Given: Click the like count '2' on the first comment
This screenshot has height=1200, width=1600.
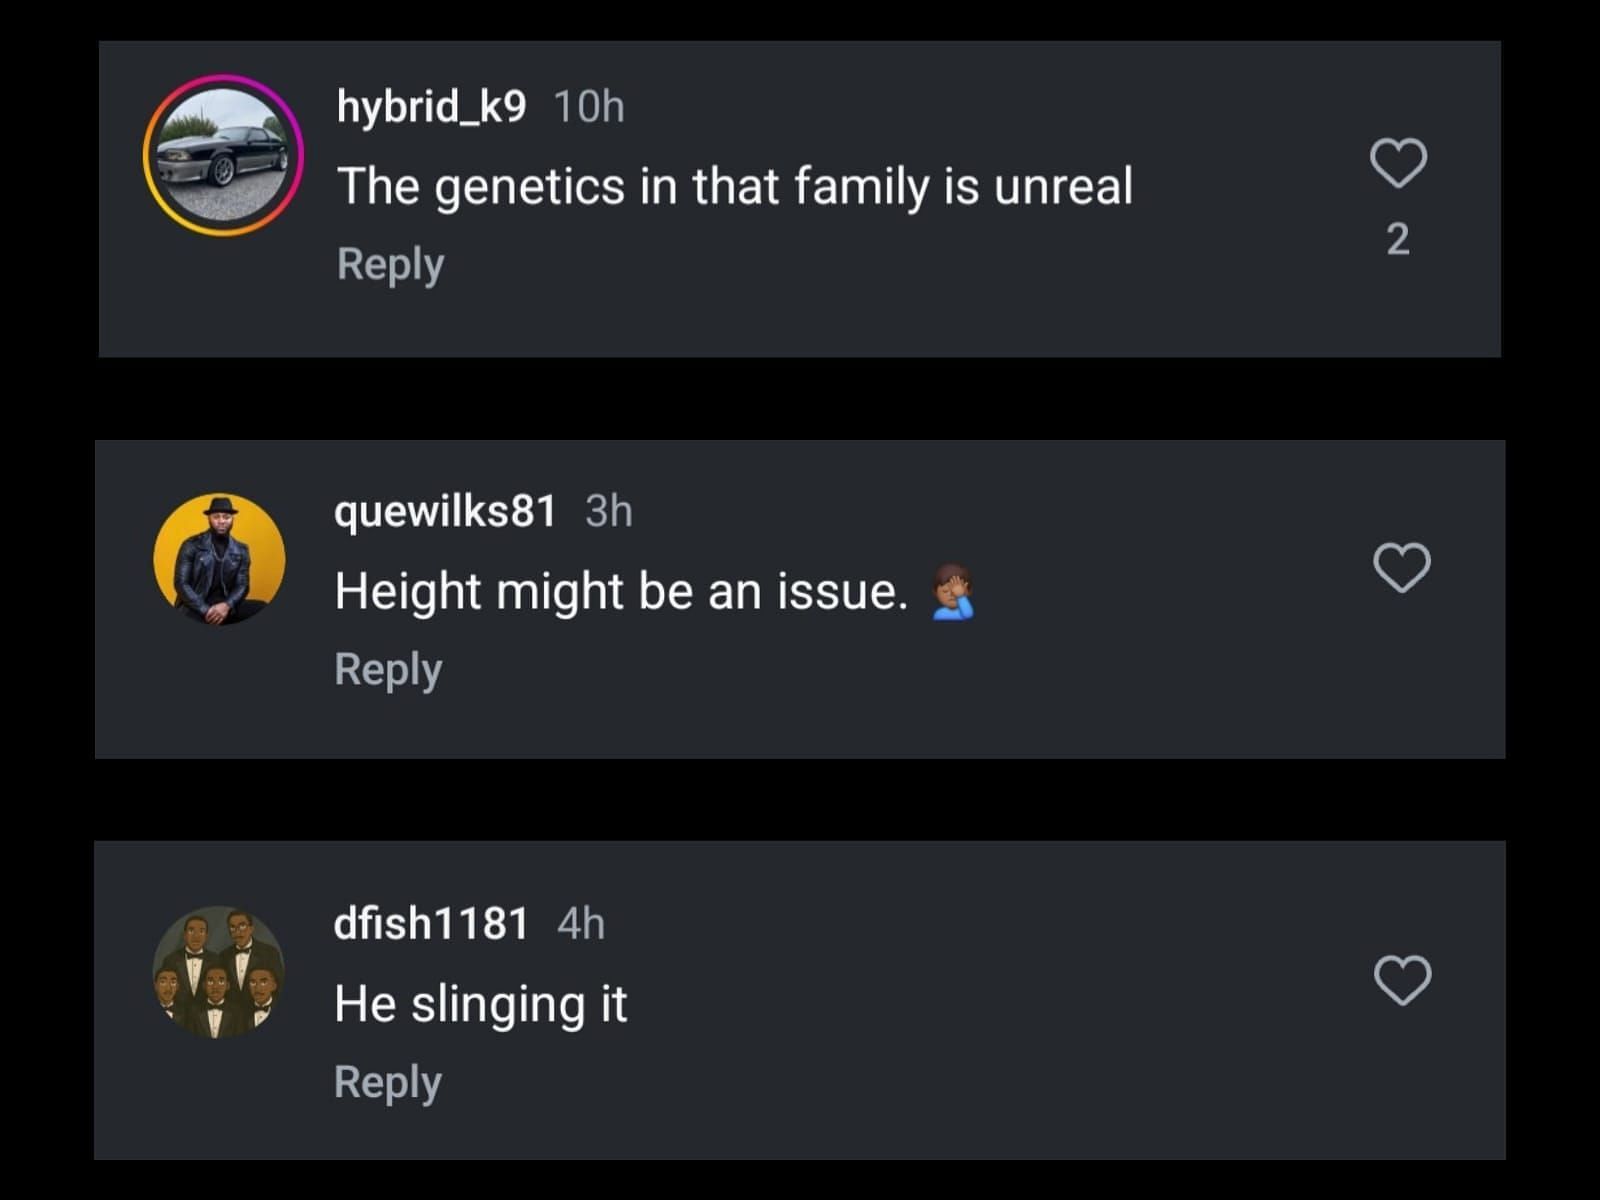Looking at the screenshot, I should [x=1397, y=238].
